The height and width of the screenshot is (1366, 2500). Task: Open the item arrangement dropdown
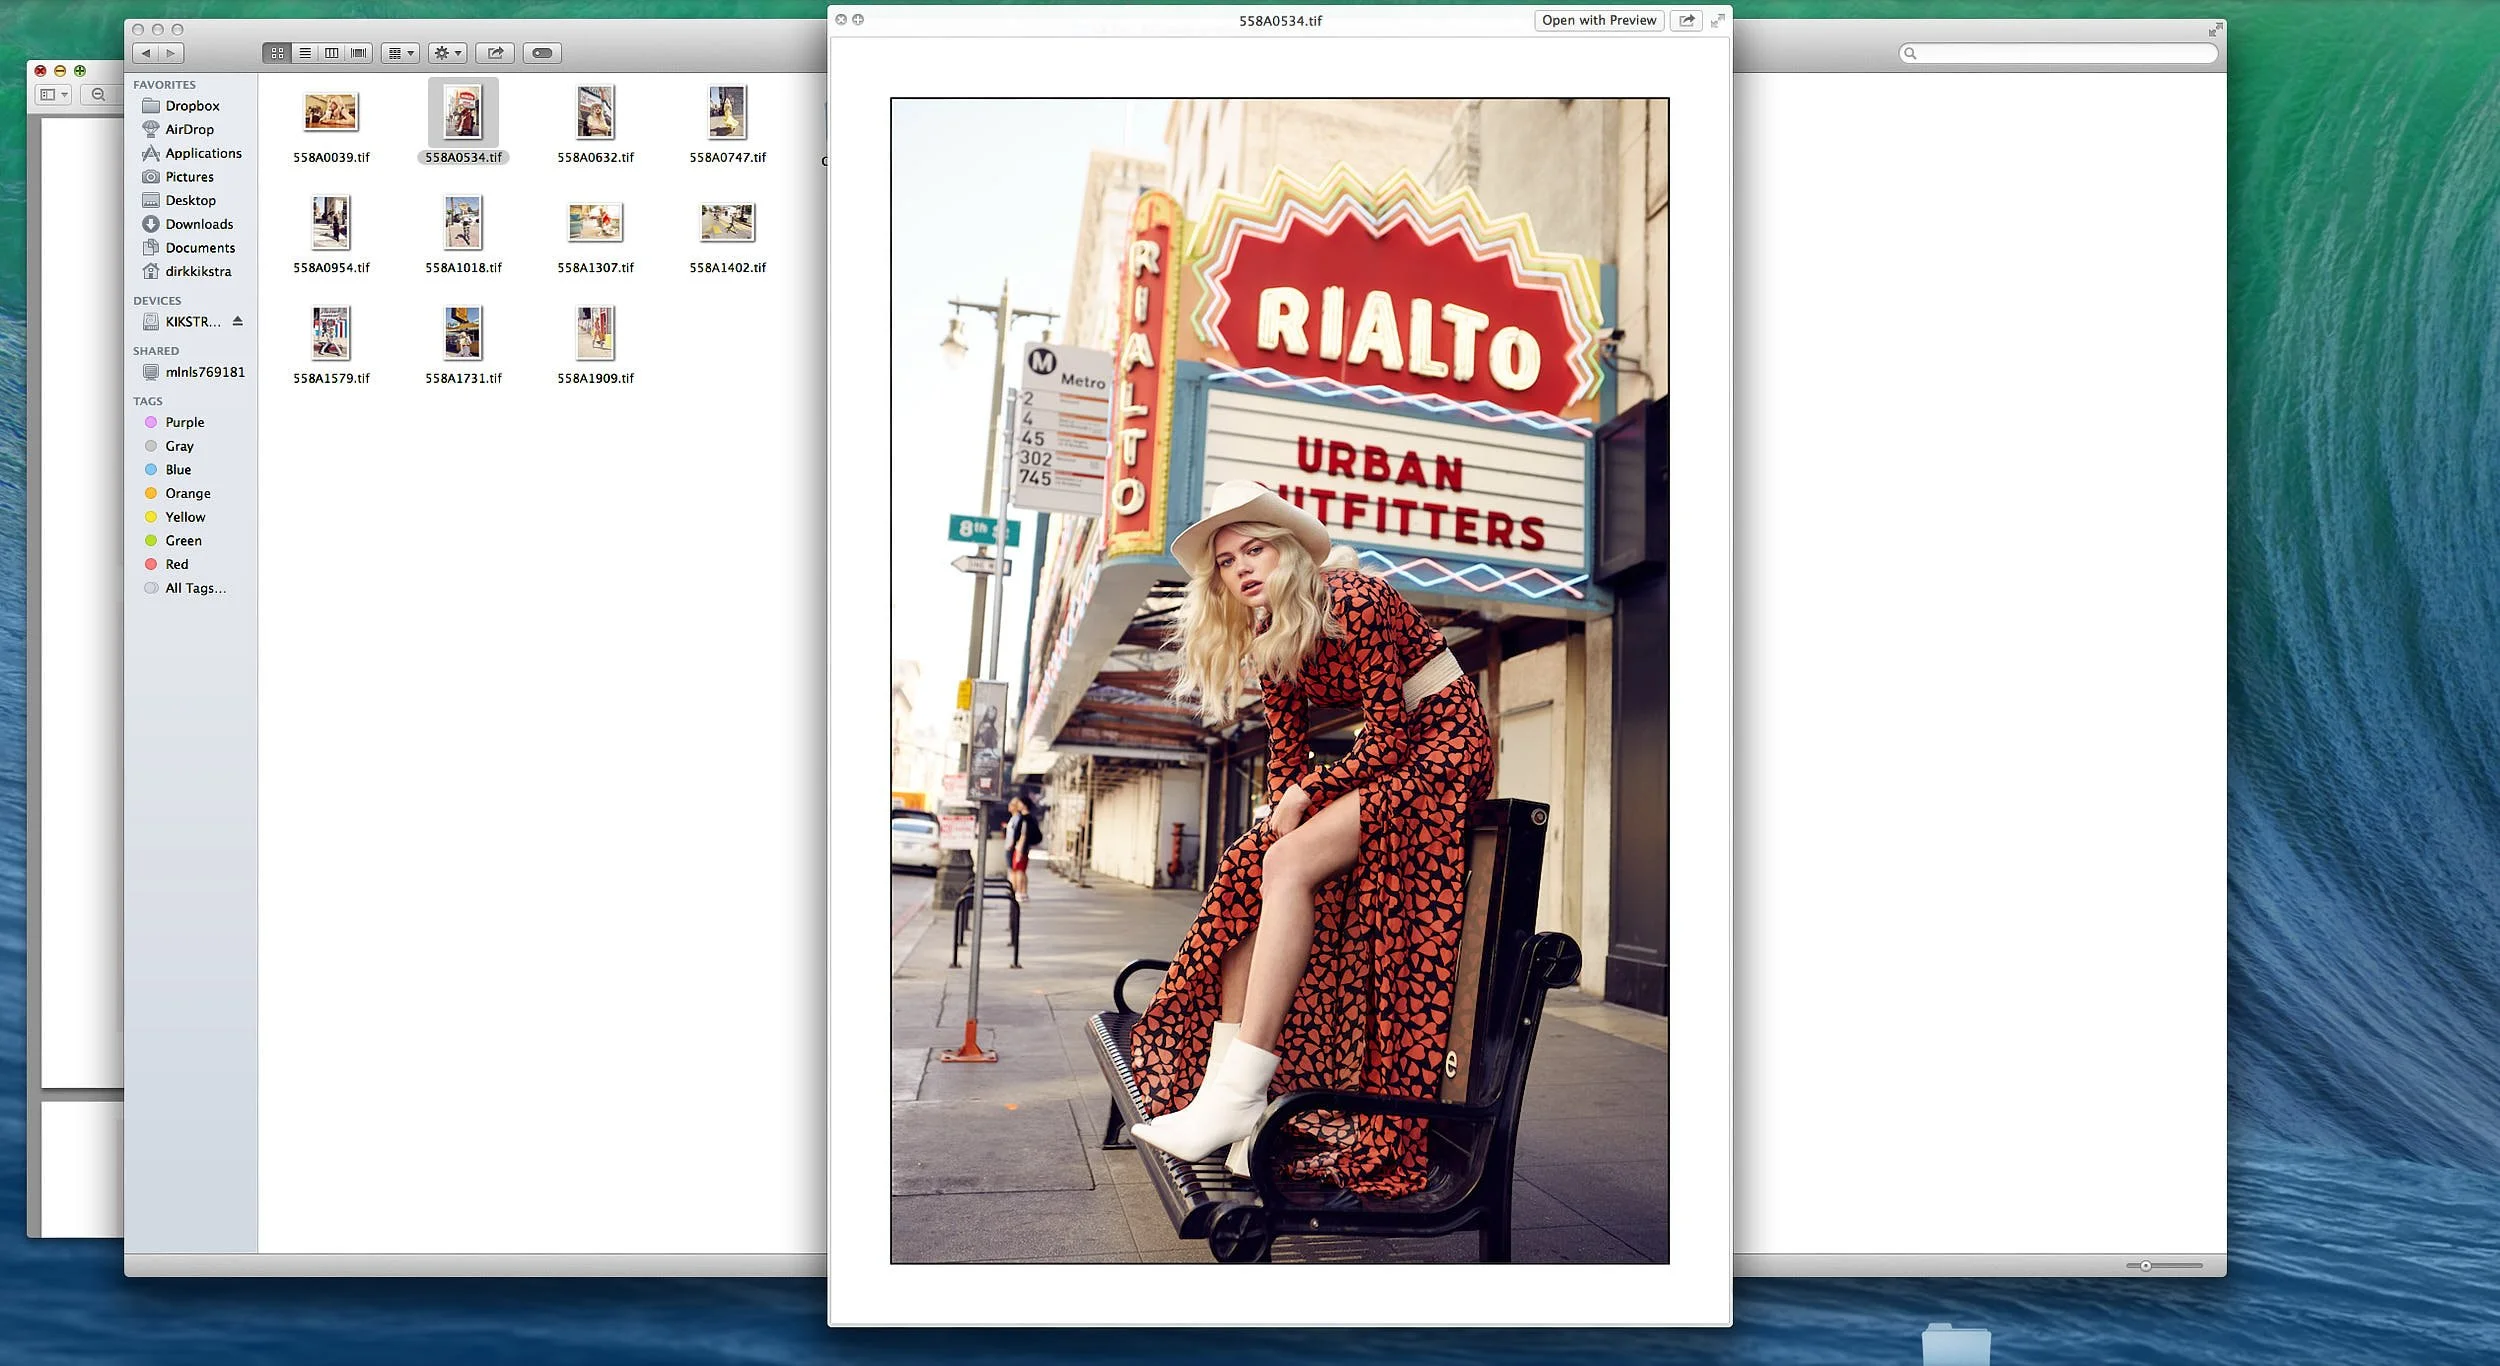click(399, 52)
